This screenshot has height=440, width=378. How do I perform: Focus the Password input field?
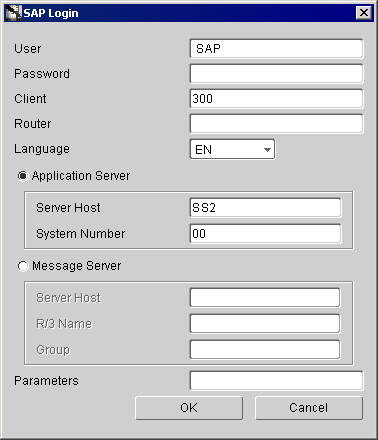click(276, 74)
